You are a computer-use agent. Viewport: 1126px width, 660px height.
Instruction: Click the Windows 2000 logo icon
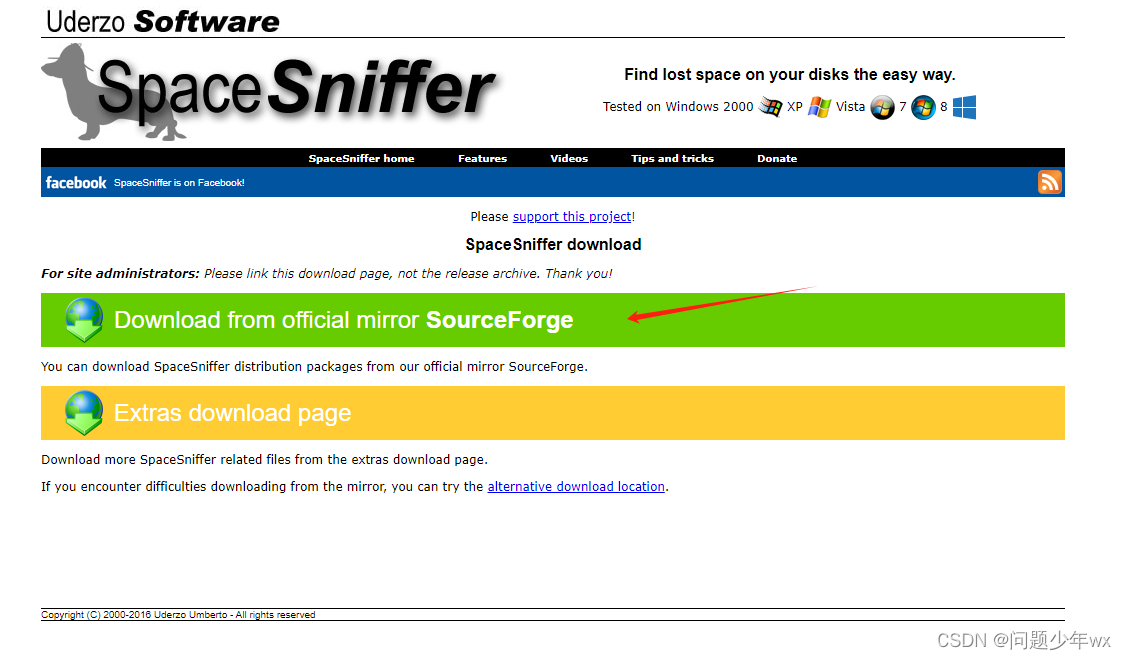coord(771,107)
